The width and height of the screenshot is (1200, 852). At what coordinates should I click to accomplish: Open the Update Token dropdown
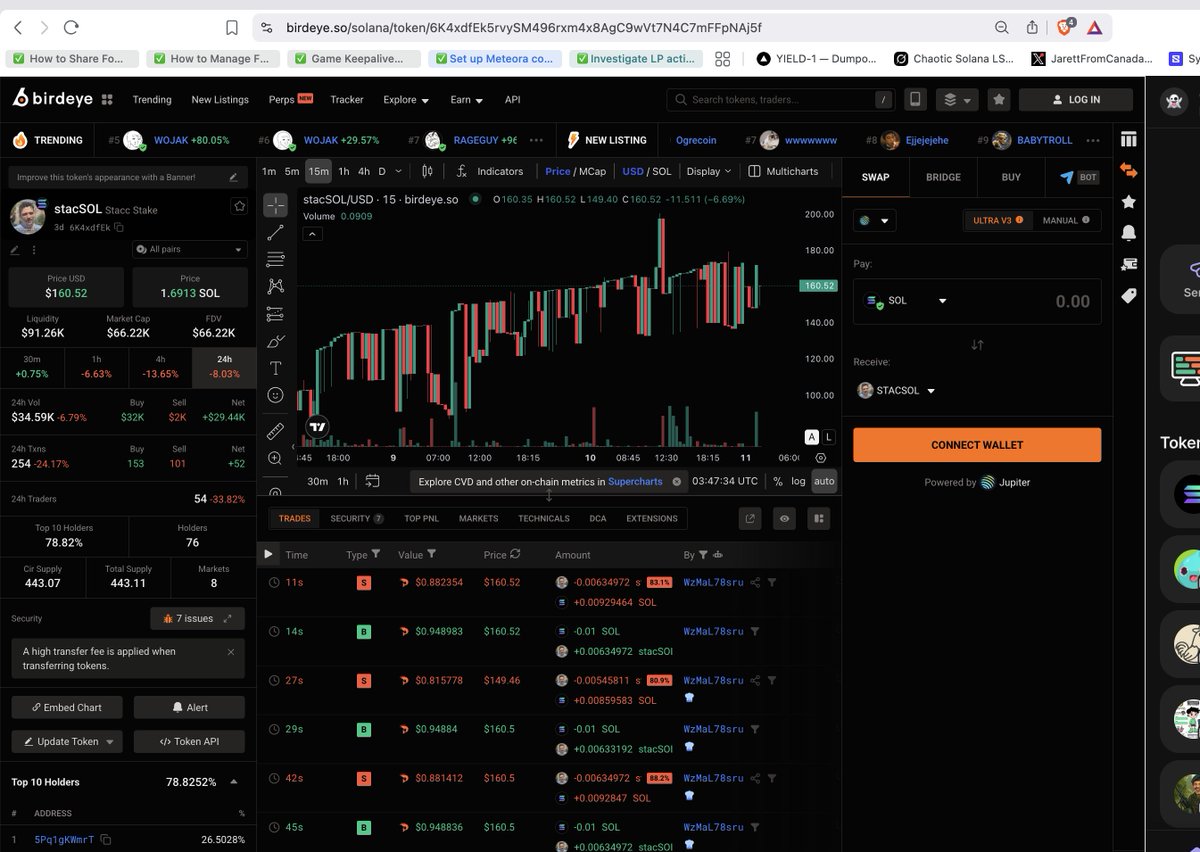click(x=67, y=741)
